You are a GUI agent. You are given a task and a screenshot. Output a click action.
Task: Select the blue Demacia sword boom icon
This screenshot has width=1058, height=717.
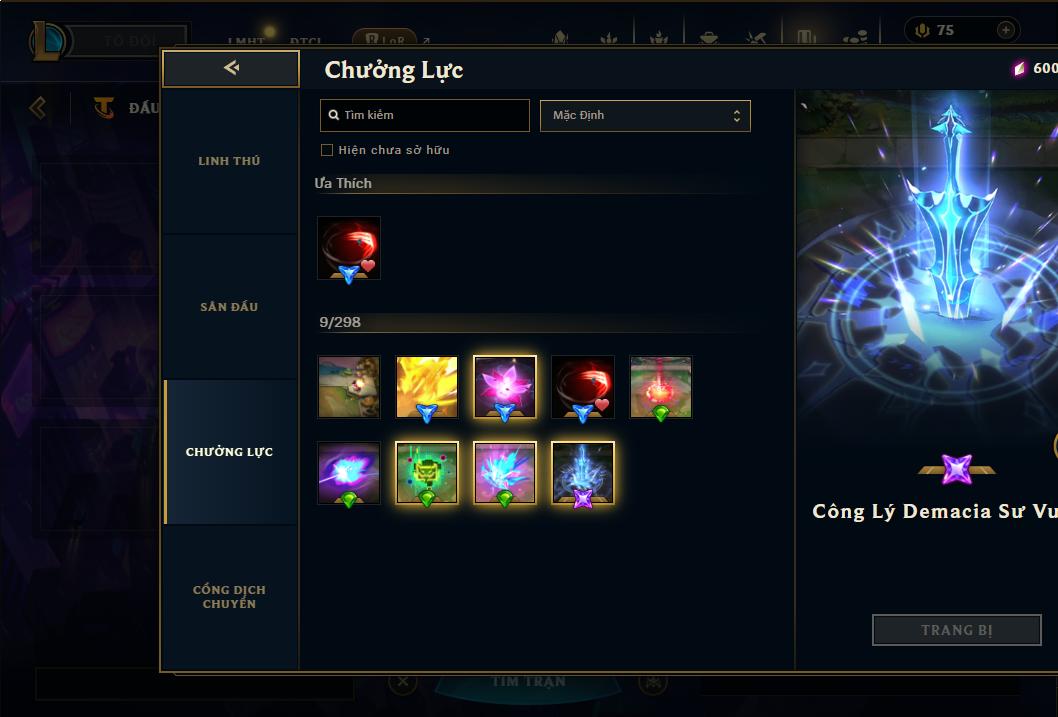(x=583, y=473)
